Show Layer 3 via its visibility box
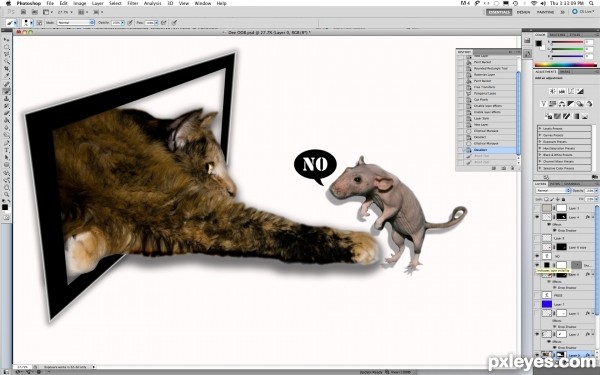 point(537,208)
